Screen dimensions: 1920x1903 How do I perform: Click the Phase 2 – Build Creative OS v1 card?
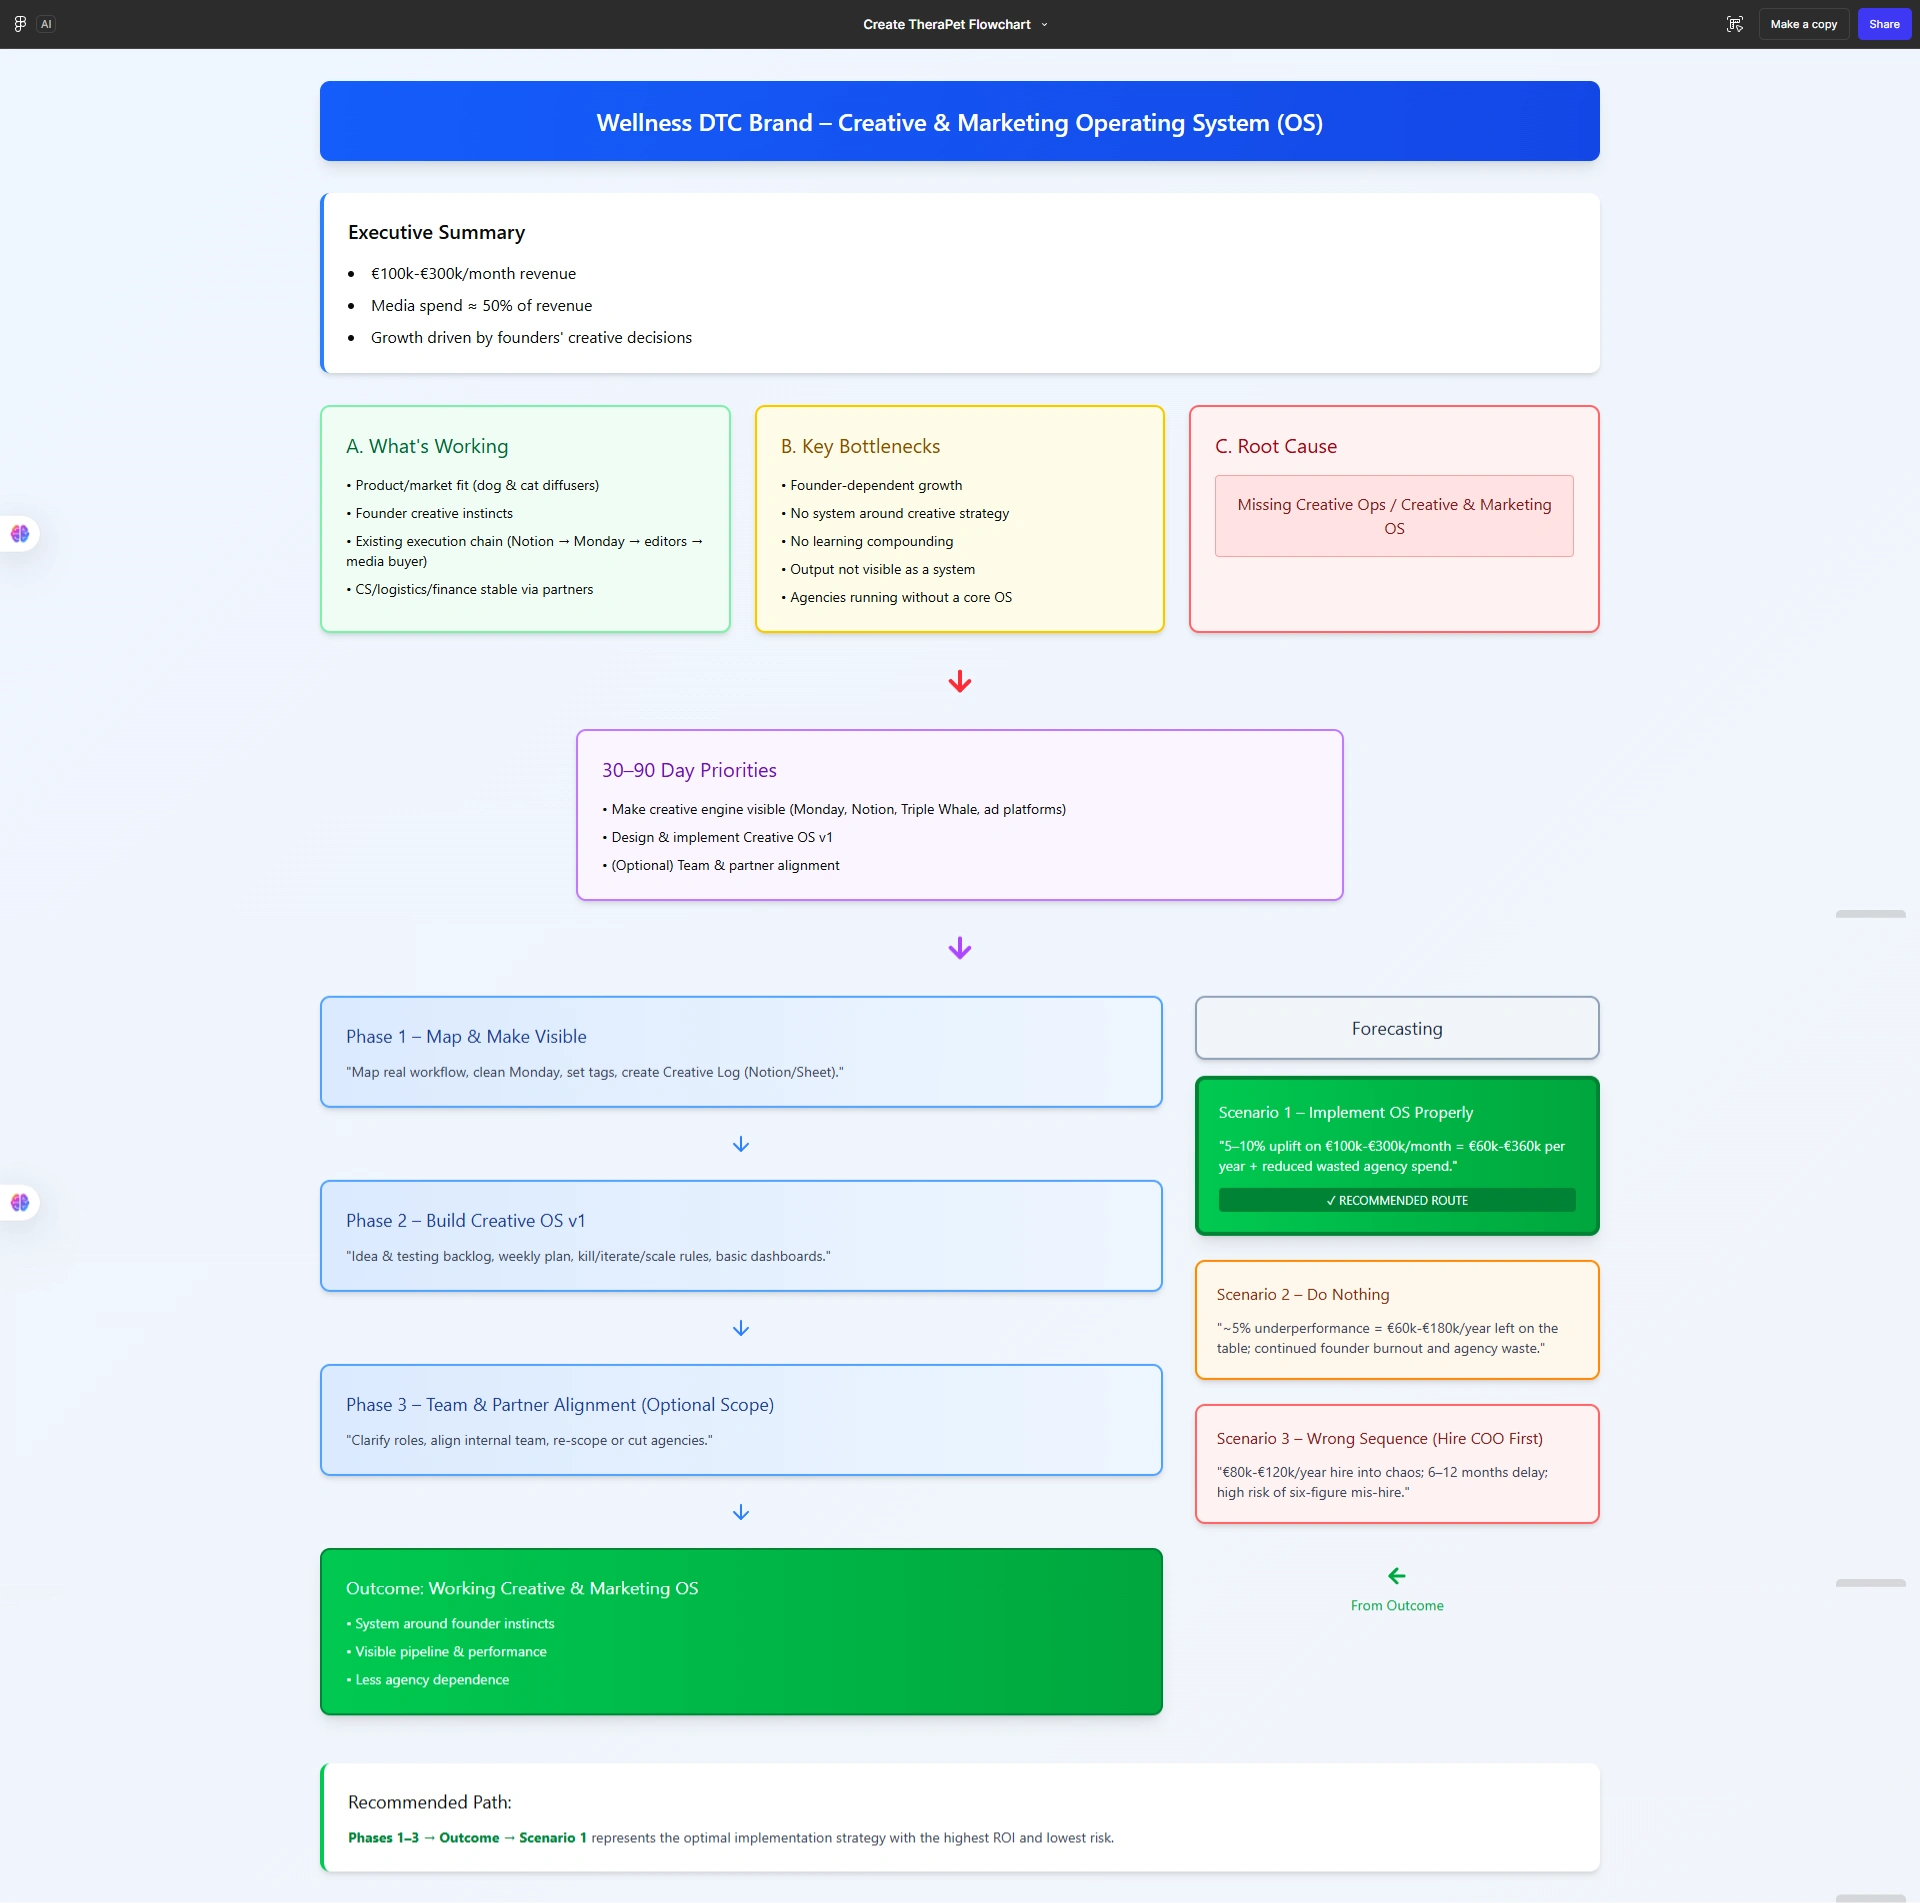740,1236
